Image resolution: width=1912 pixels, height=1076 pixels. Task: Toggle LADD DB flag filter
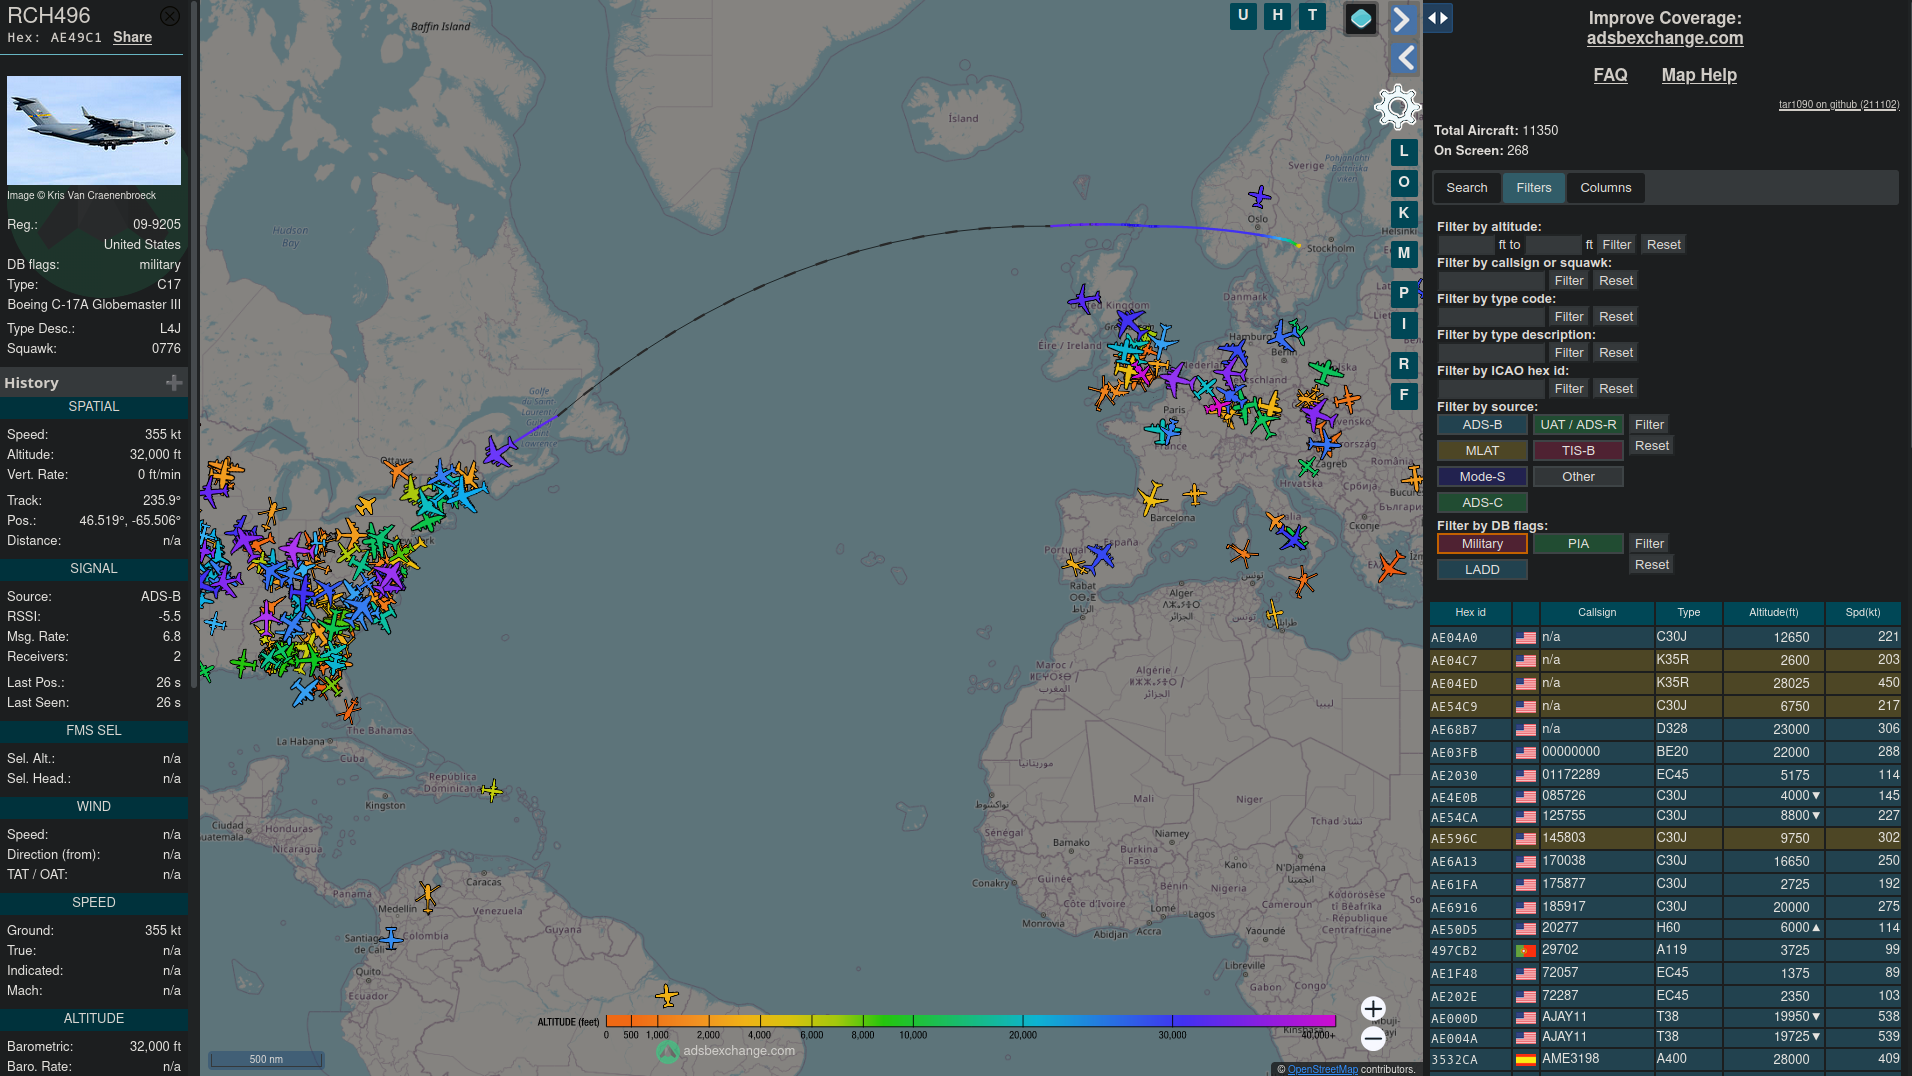[x=1482, y=570]
